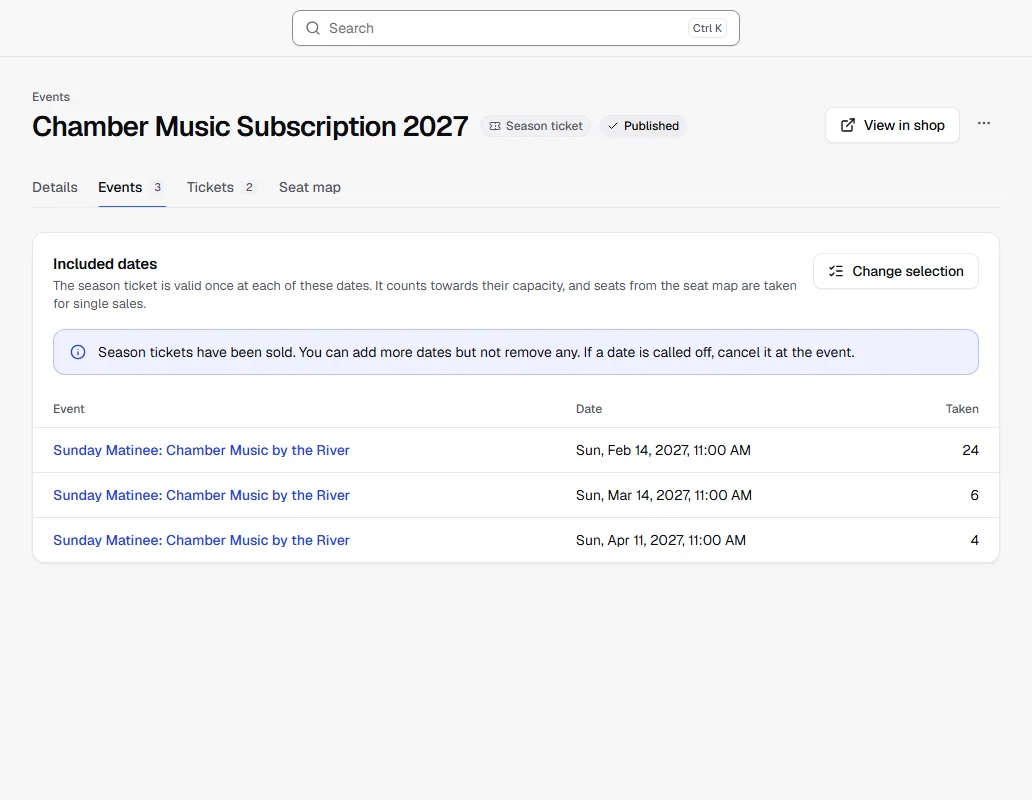The image size is (1032, 800).
Task: Click the date Sun, Mar 14, 2027, 11:00 AM
Action: pos(664,495)
